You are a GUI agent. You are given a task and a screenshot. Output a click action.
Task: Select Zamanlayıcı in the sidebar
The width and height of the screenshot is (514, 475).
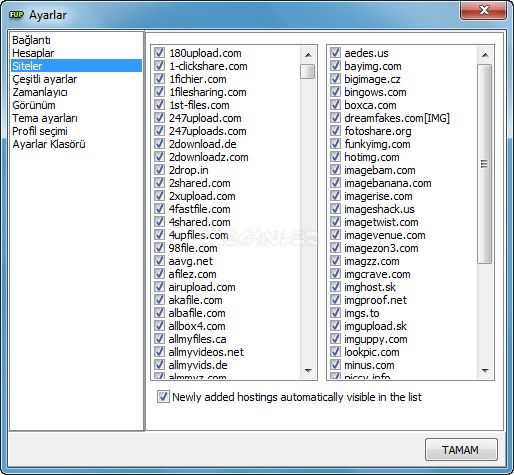(40, 92)
